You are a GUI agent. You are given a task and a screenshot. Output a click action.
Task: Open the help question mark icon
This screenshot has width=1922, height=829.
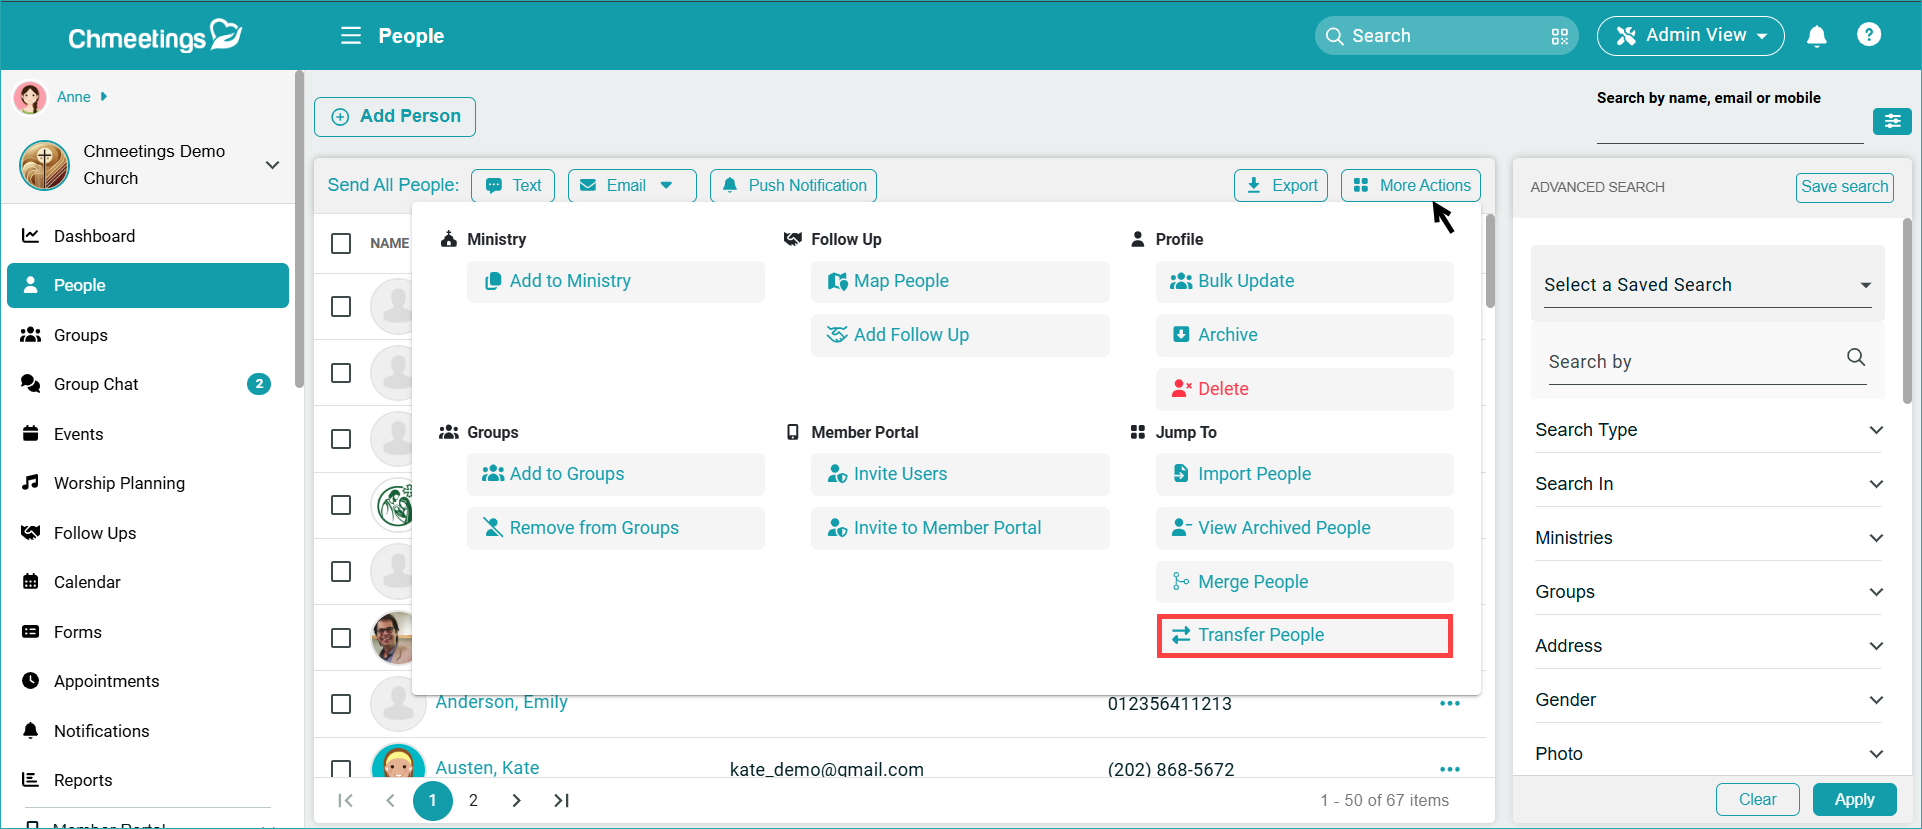[x=1868, y=35]
